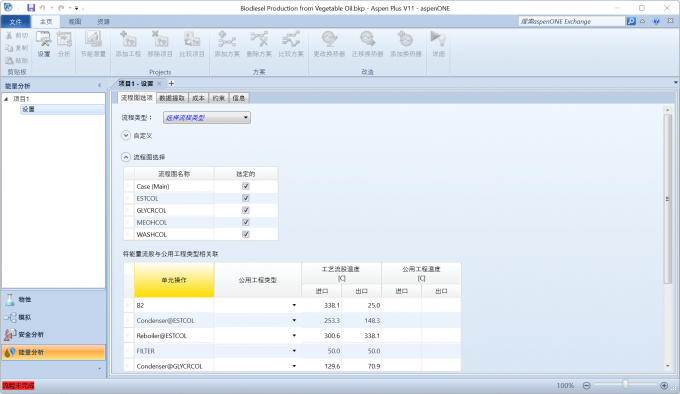Collapse the 能量分析 navigation pane chevron

[x=100, y=86]
